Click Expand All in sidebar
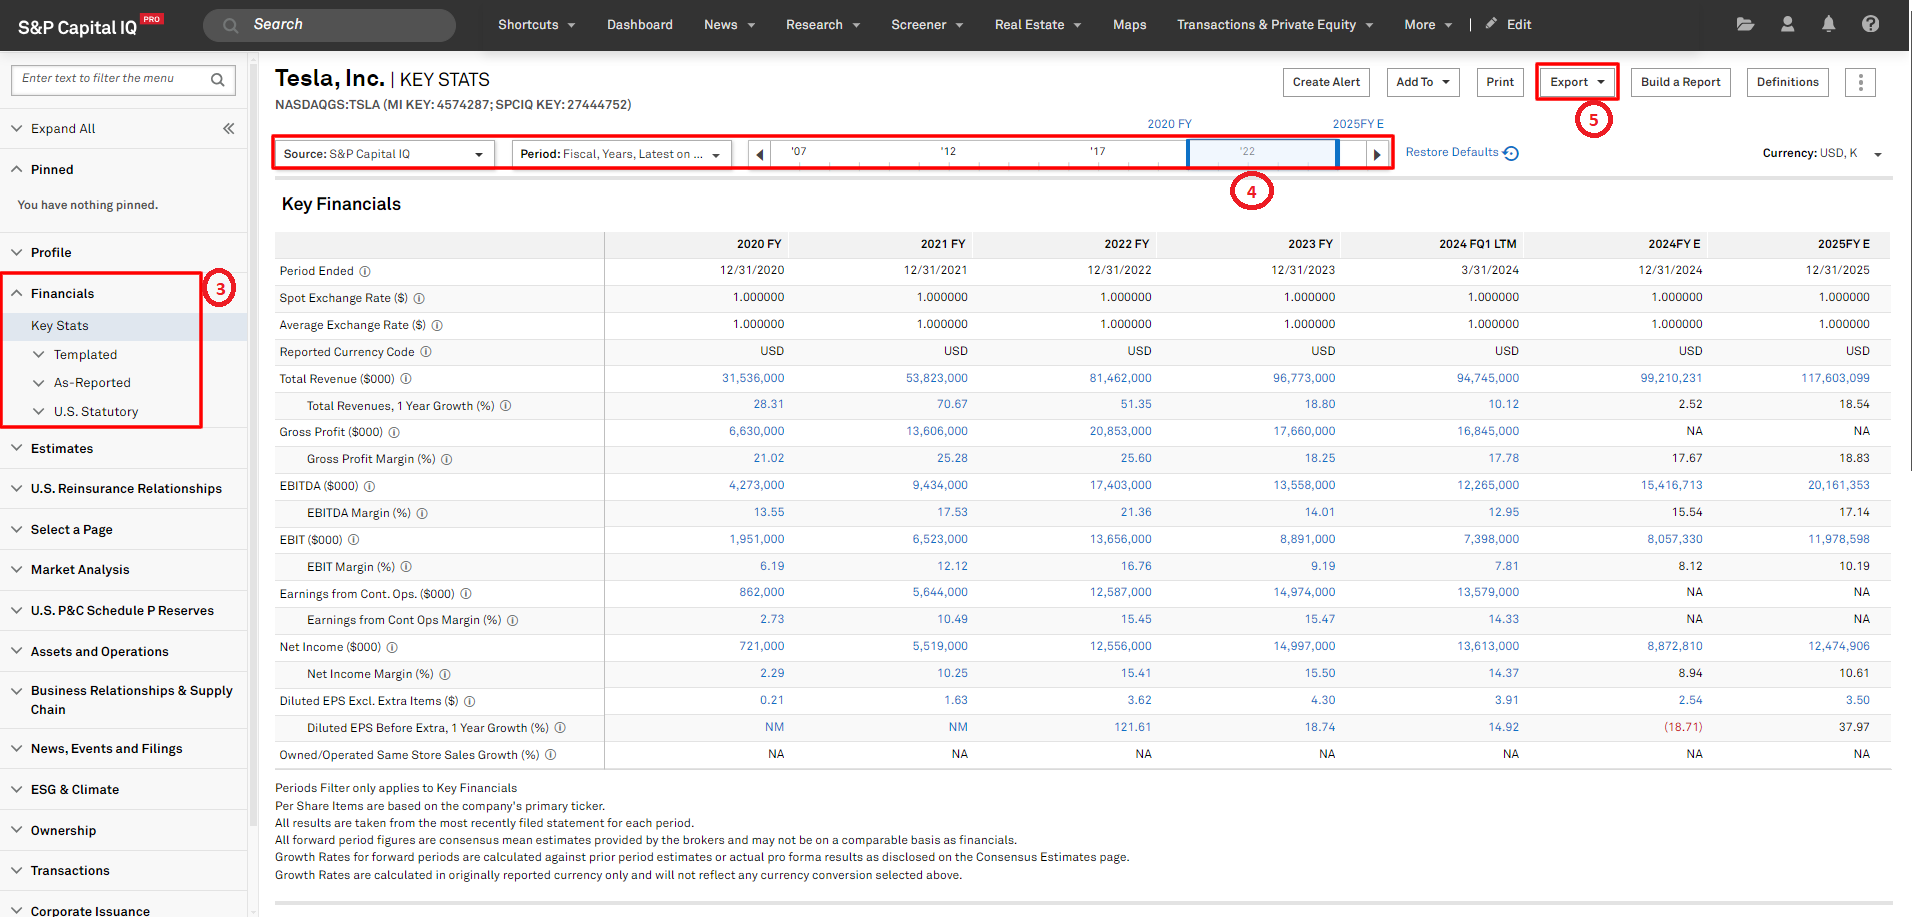 tap(63, 129)
